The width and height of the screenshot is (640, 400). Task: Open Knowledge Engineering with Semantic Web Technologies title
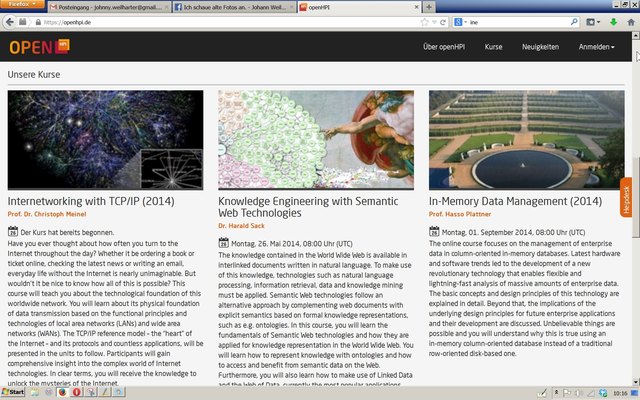coord(308,207)
